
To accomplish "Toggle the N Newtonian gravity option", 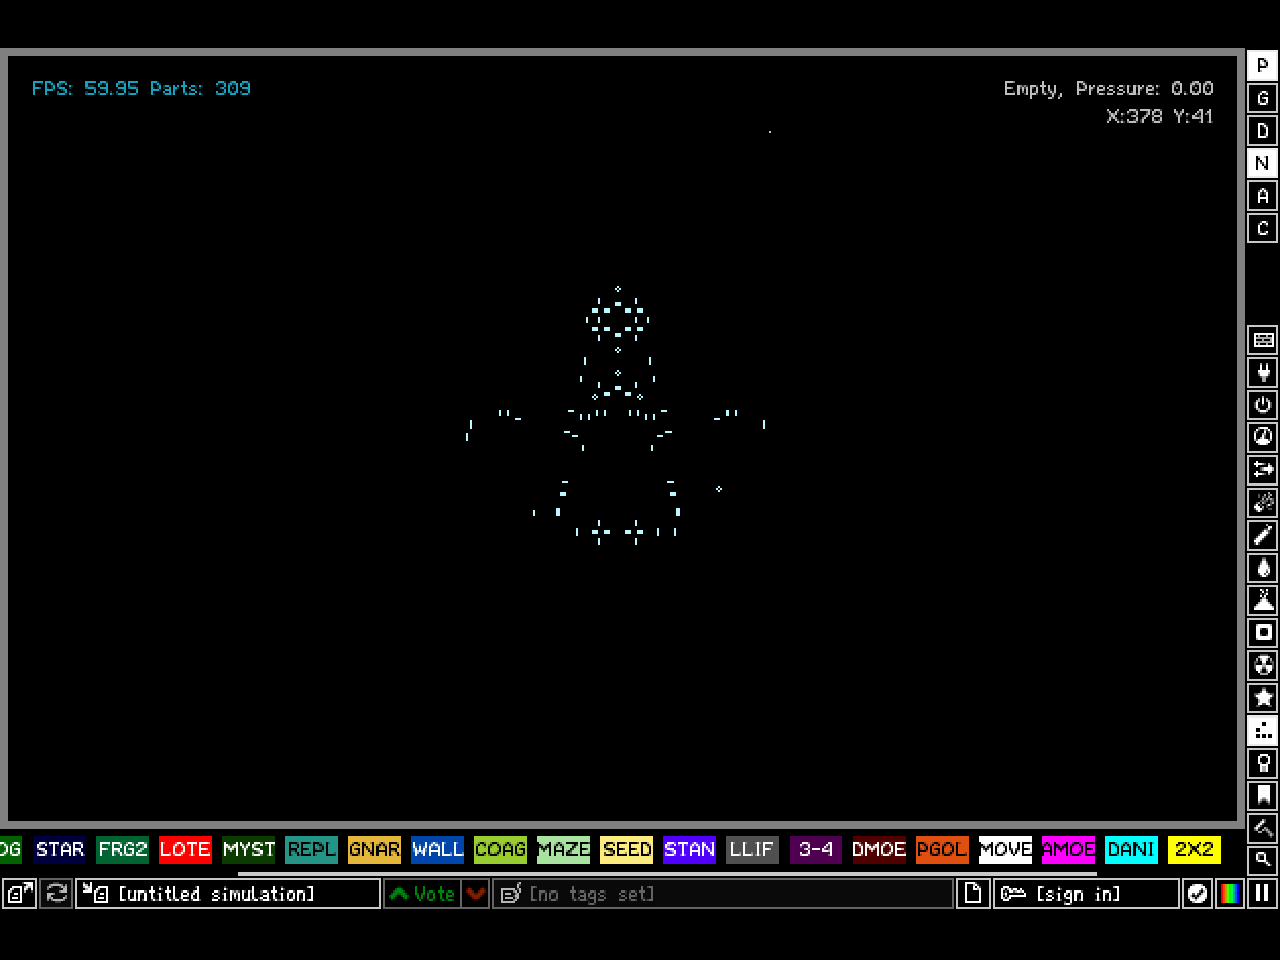I will point(1263,163).
